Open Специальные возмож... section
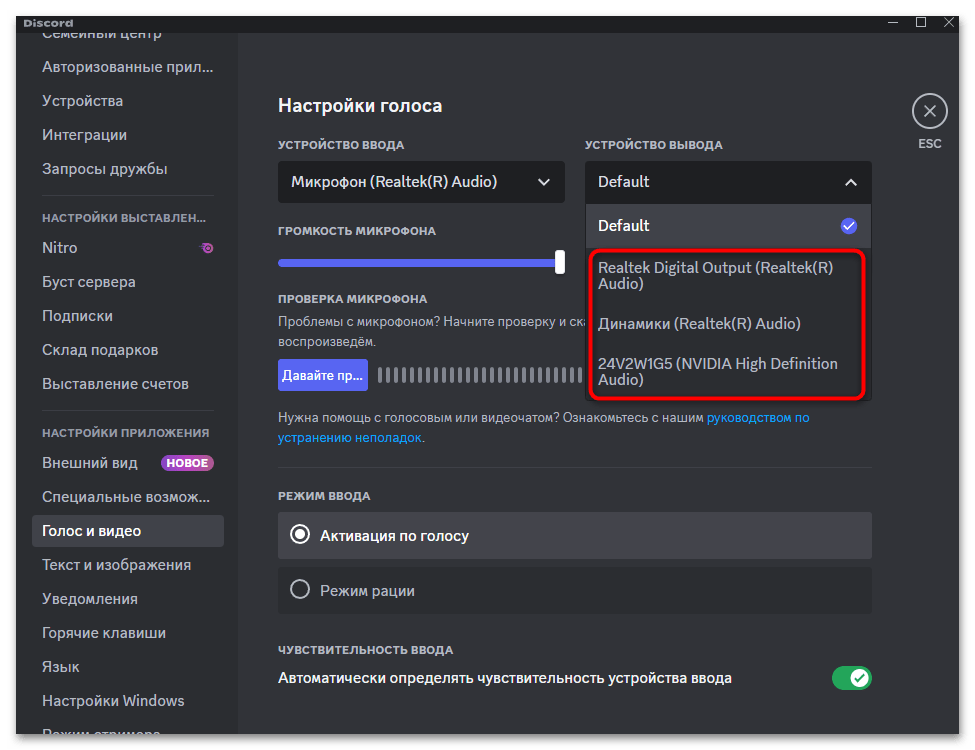 pos(127,497)
